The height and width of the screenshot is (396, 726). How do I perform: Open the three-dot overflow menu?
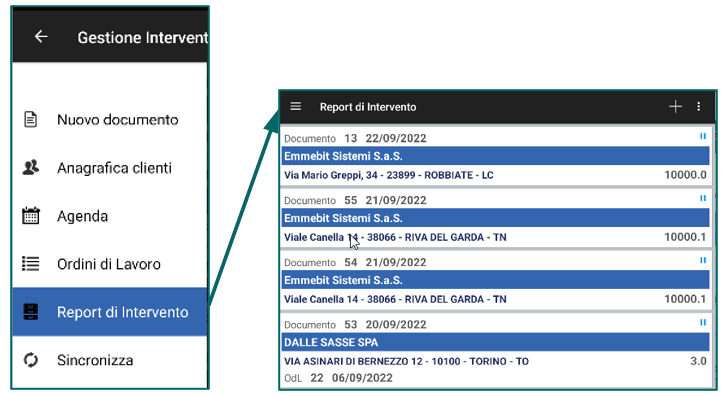tap(699, 107)
